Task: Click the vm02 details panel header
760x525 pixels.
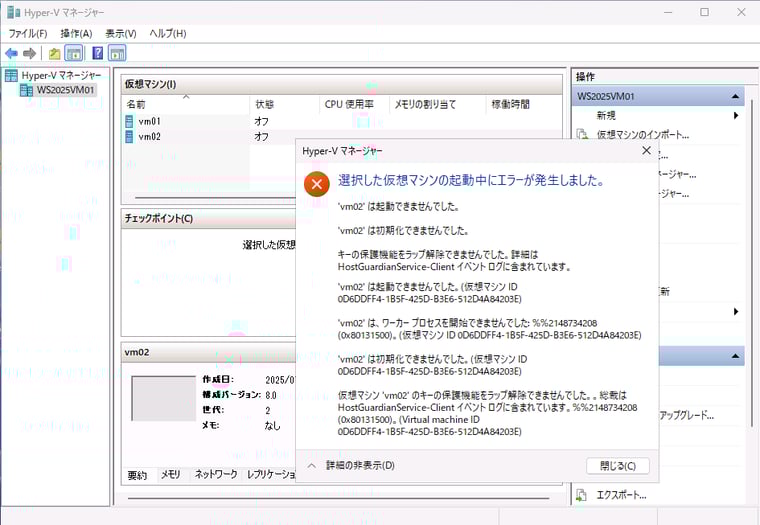Action: pyautogui.click(x=208, y=352)
